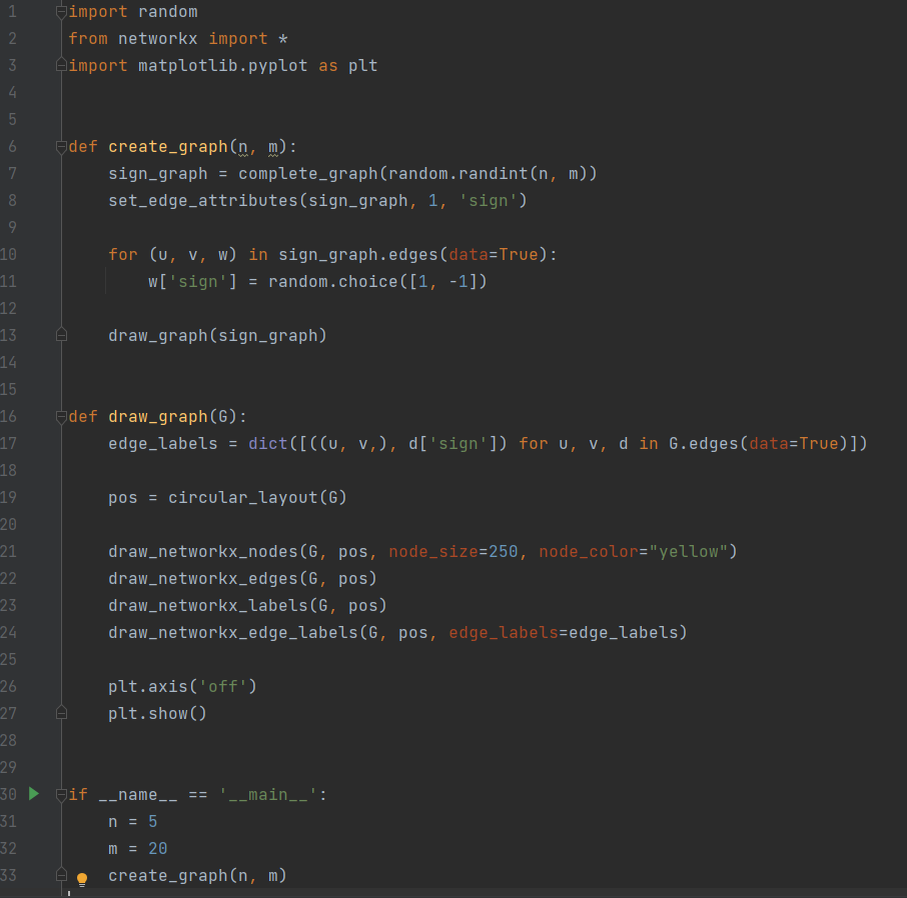This screenshot has width=907, height=898.
Task: Click 'networkx' in the from-import statement
Action: [157, 39]
